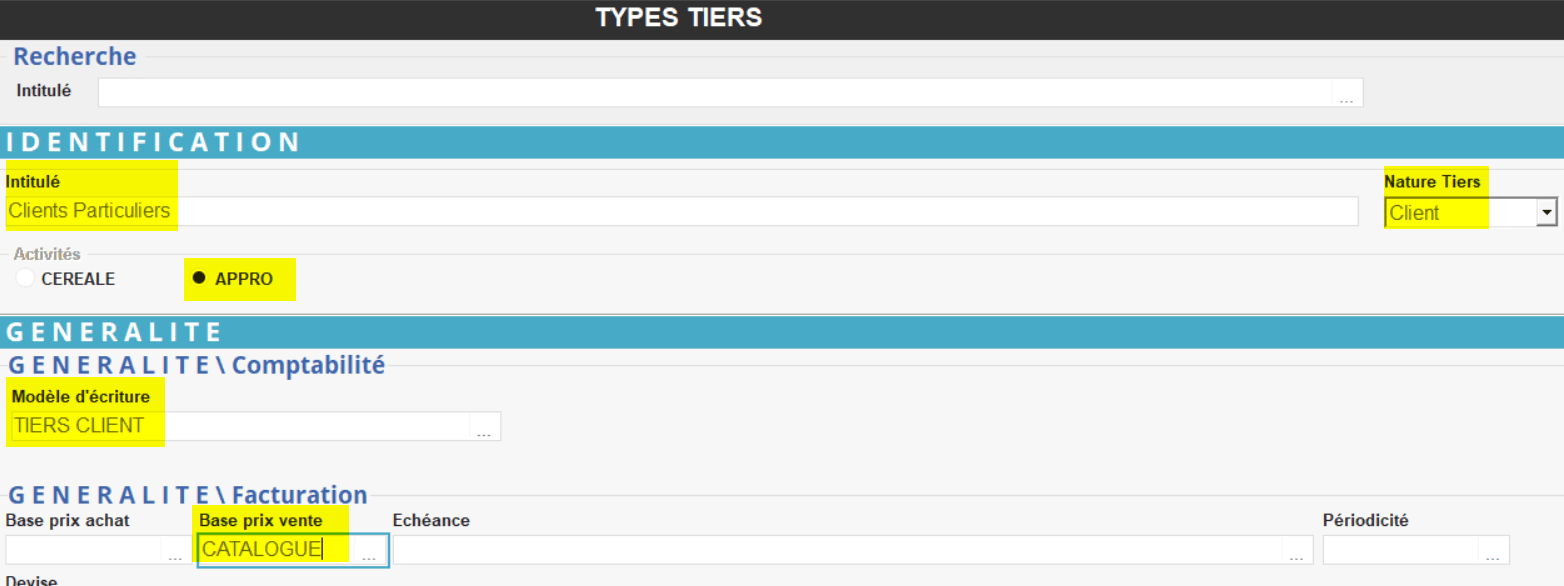This screenshot has height=586, width=1564.
Task: Click the Echéance input field
Action: click(x=838, y=550)
